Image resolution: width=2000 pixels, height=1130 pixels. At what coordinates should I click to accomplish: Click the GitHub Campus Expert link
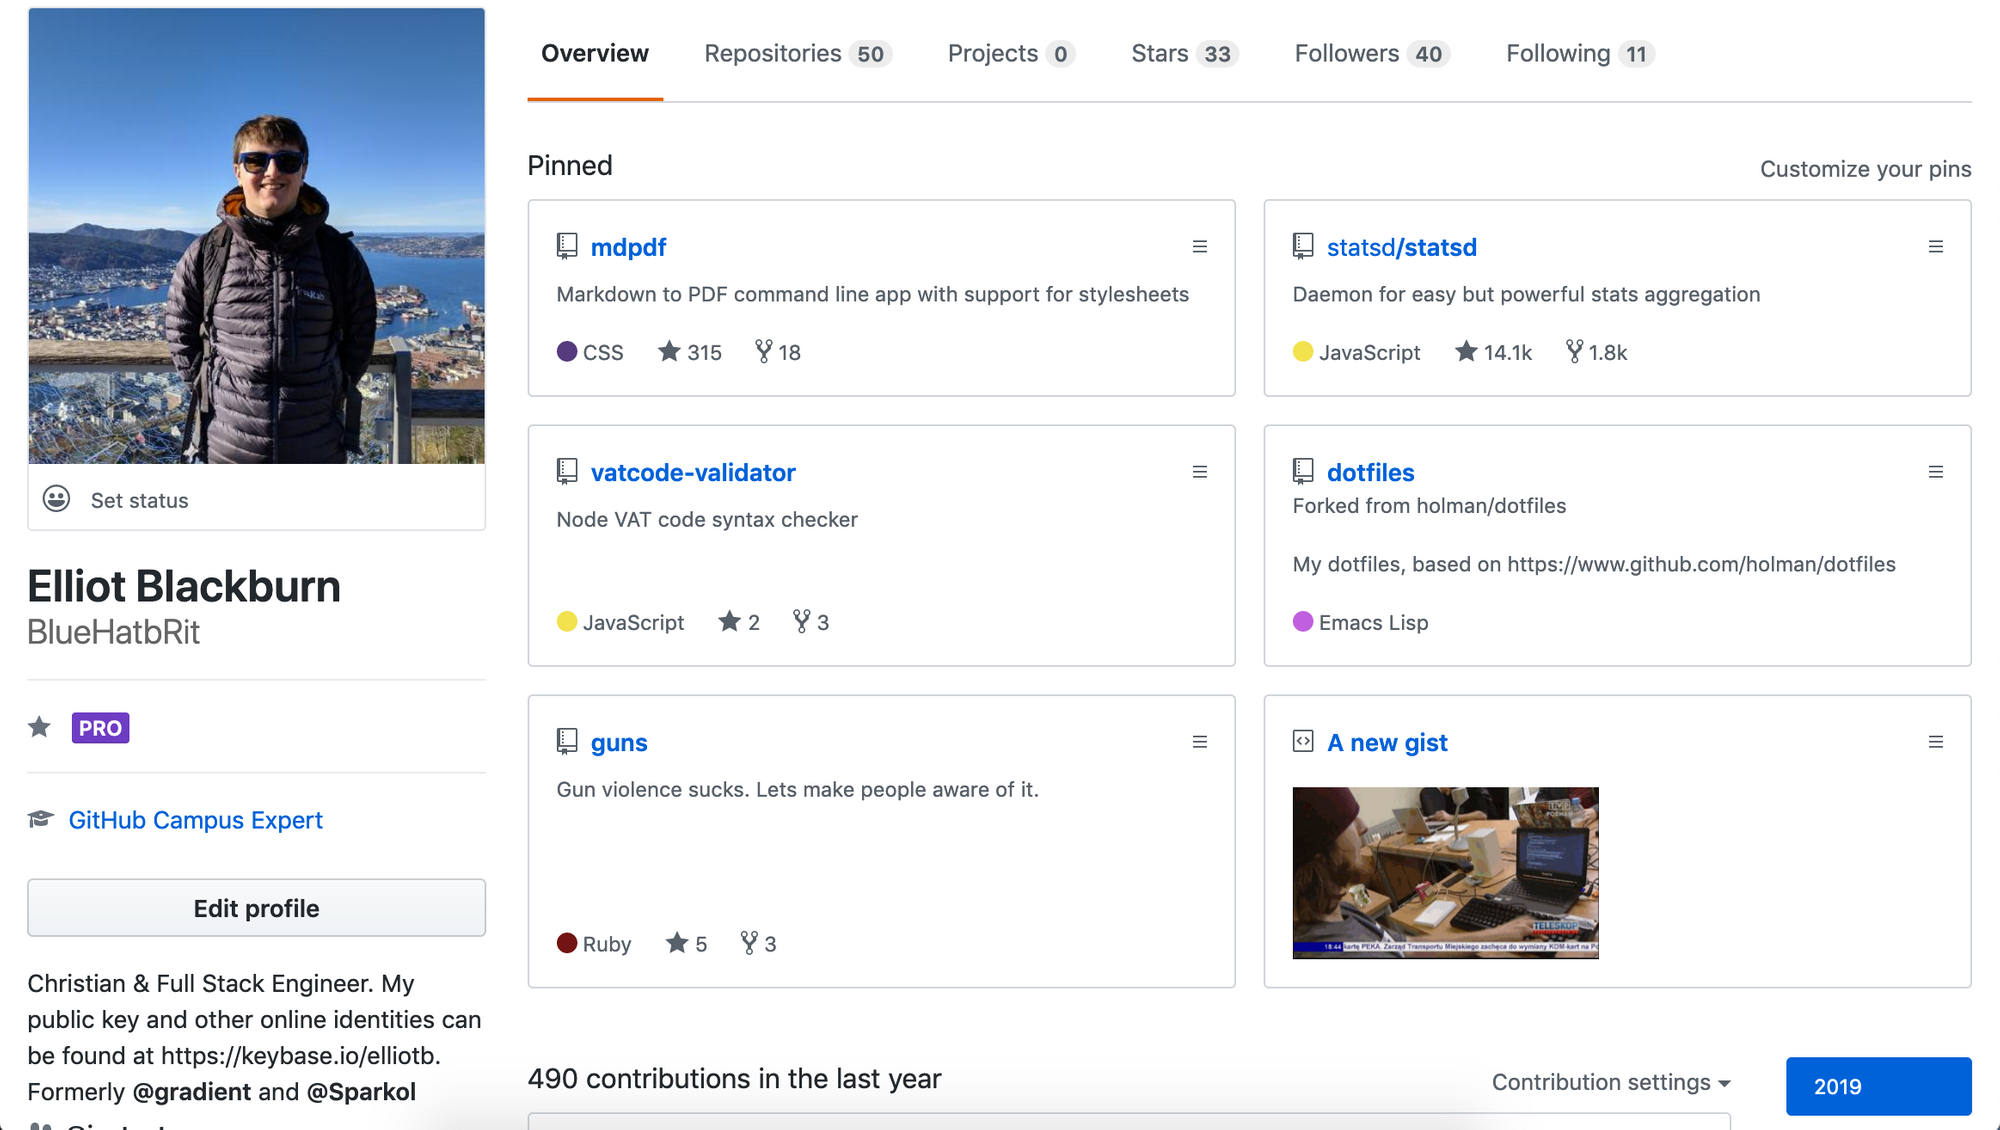196,820
